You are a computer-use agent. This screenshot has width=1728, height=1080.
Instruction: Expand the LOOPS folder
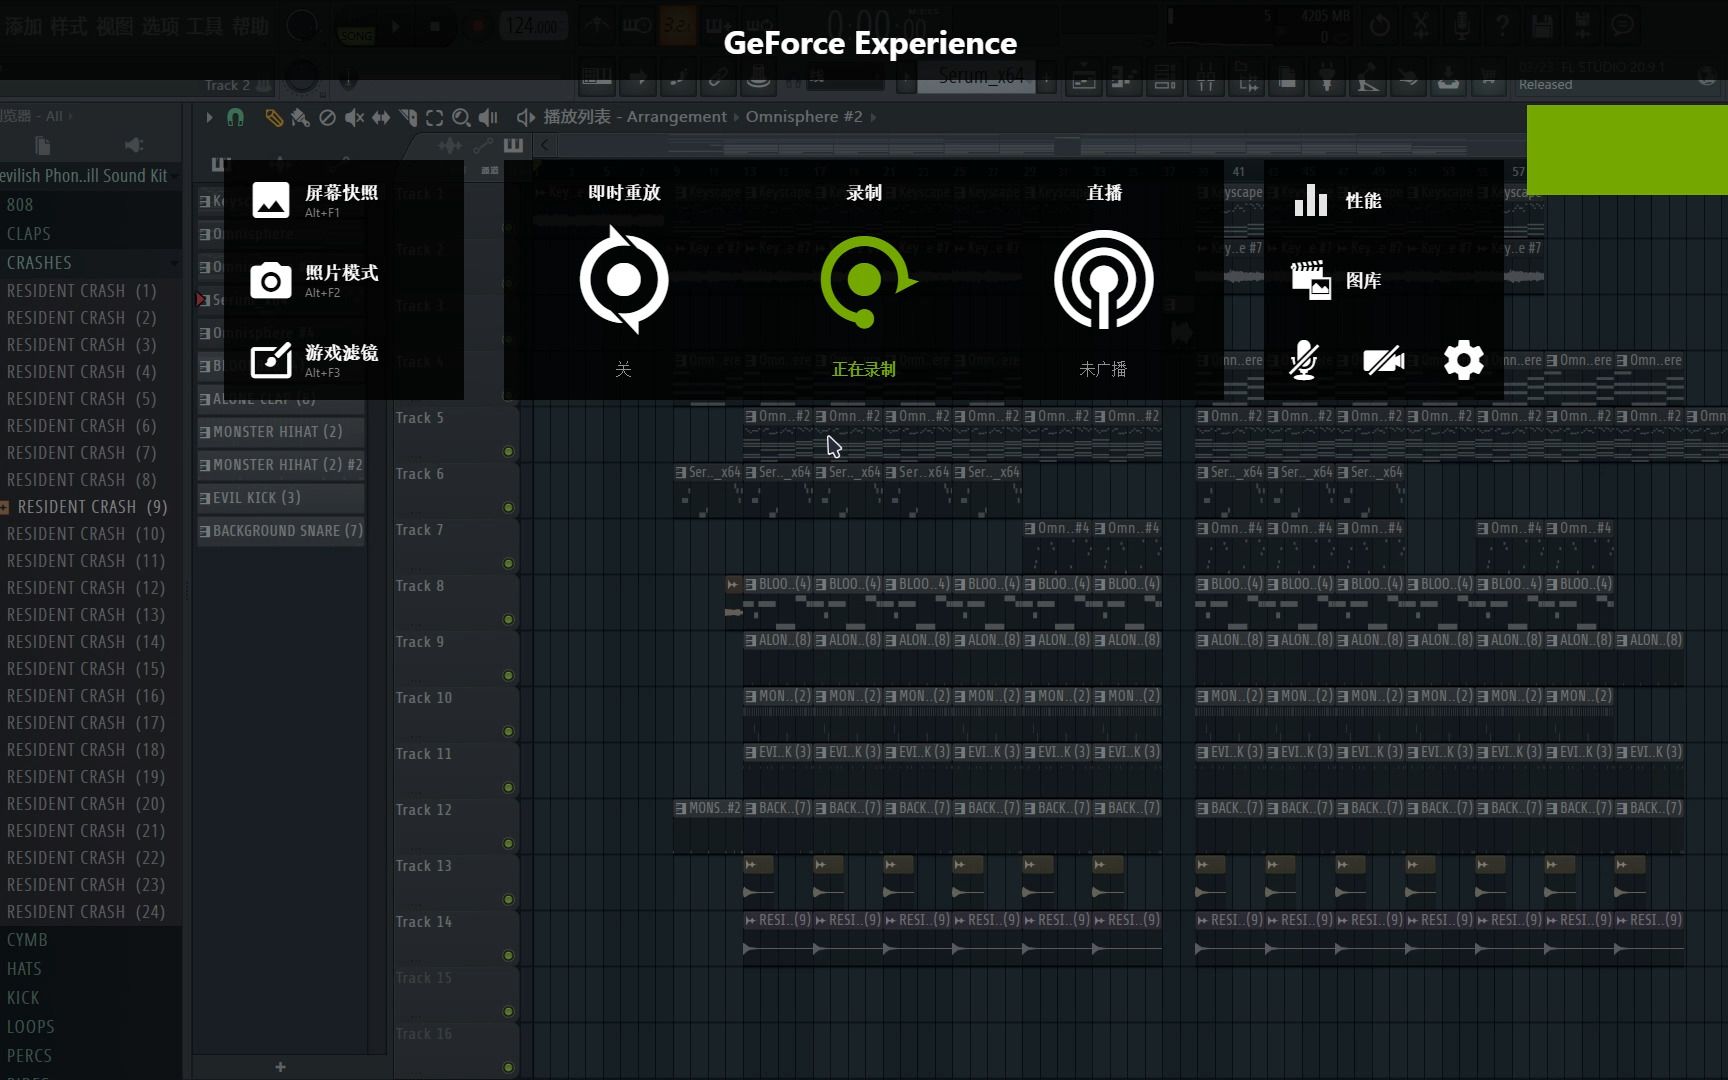tap(90, 1027)
